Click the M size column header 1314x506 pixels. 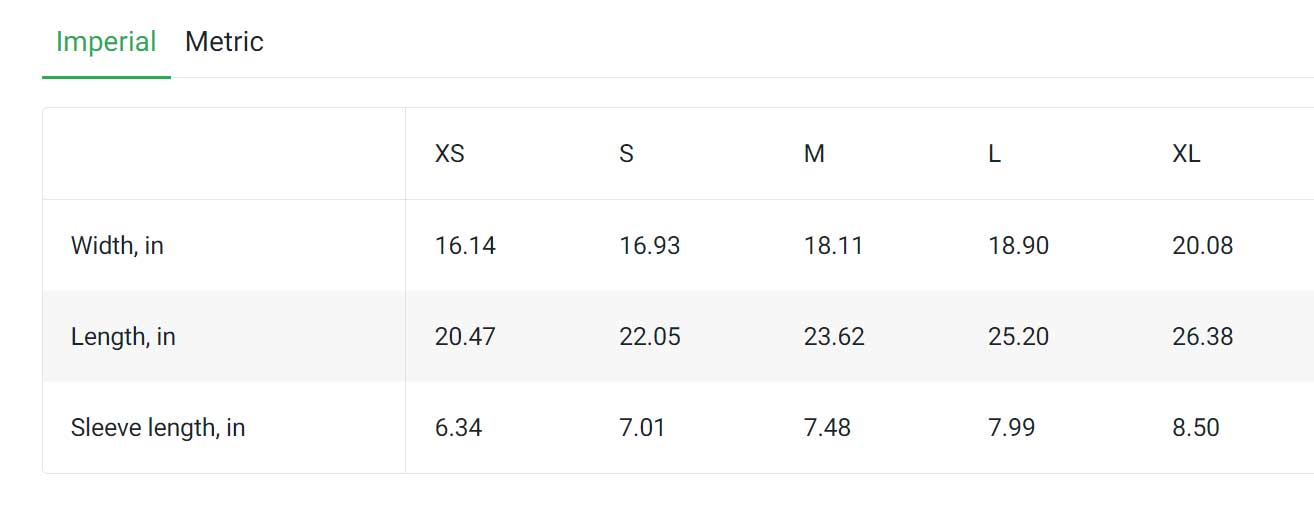[814, 154]
